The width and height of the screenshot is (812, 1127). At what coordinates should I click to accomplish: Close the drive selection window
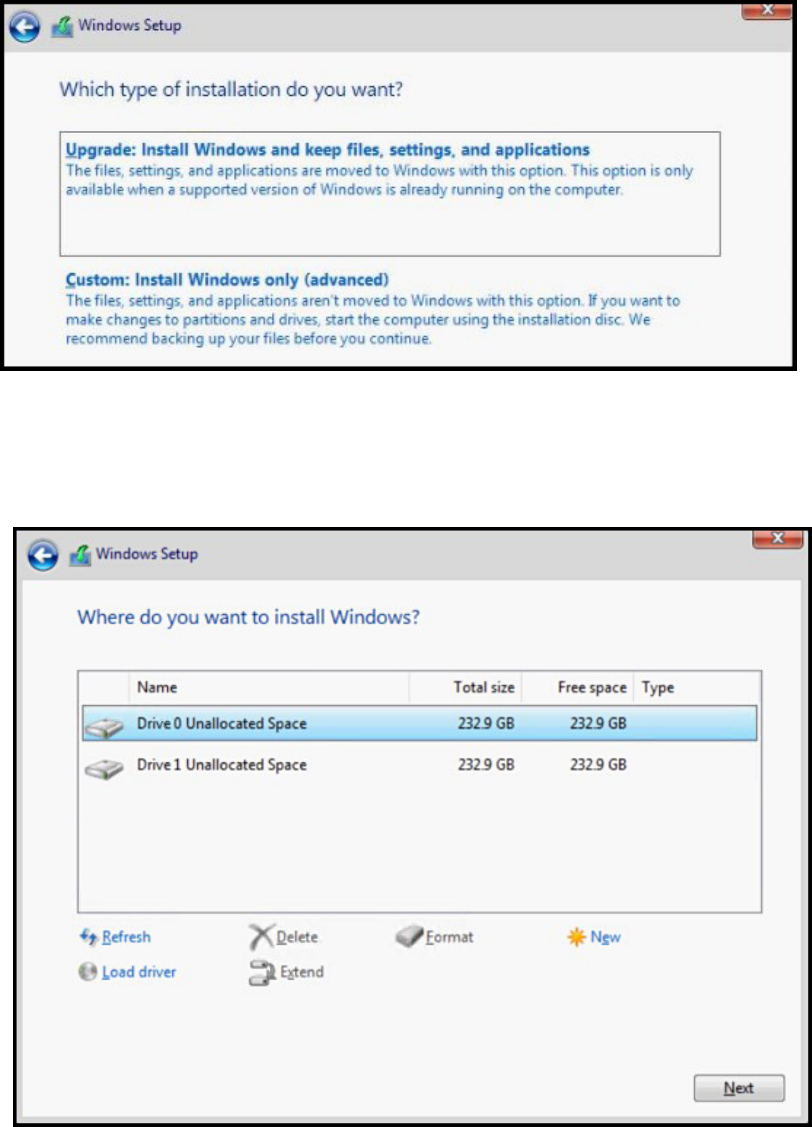778,538
